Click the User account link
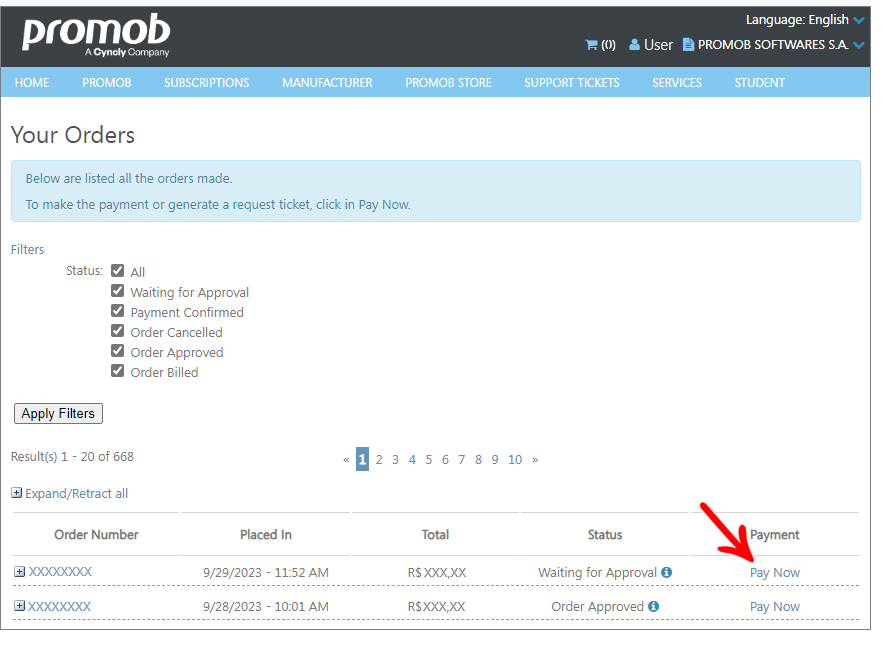This screenshot has height=650, width=887. coord(658,45)
